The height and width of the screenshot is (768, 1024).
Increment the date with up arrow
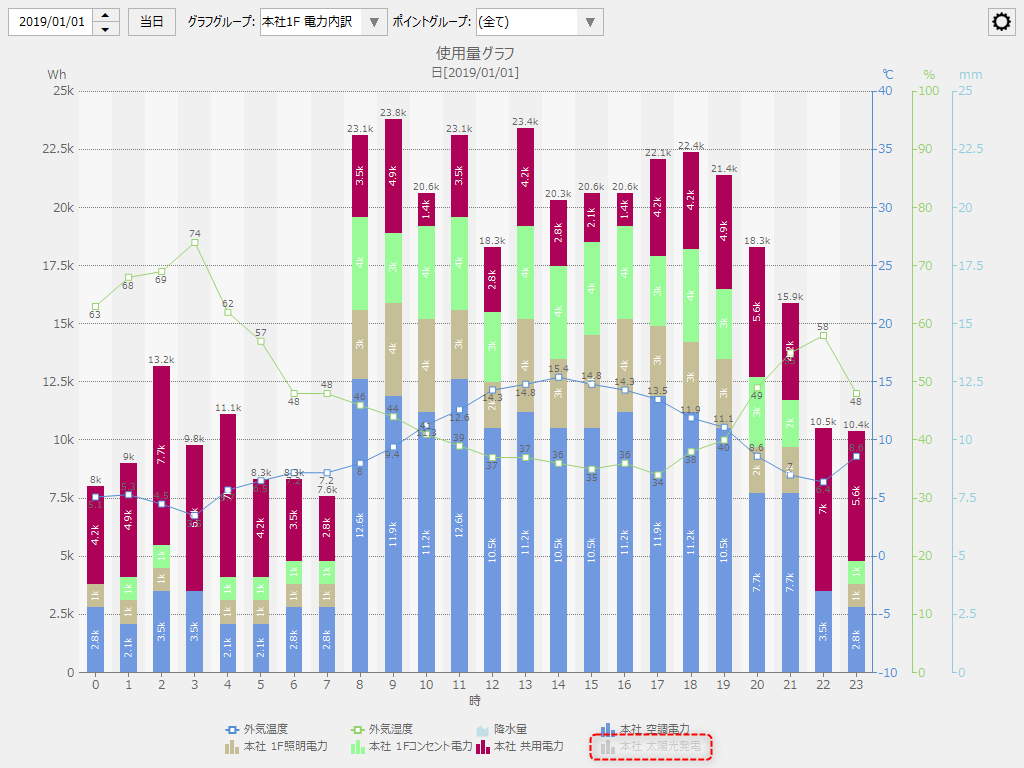tap(106, 15)
